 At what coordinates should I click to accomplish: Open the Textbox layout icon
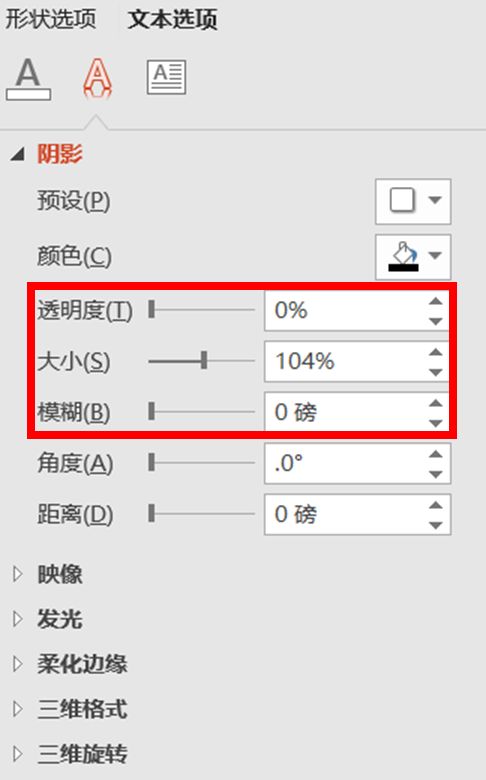pos(167,77)
